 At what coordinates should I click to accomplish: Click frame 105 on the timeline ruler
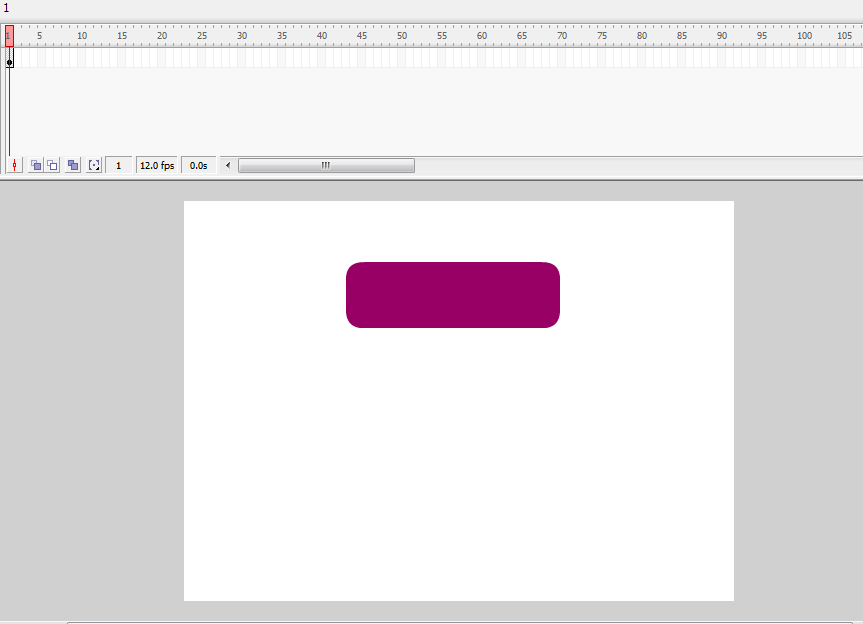[x=845, y=36]
